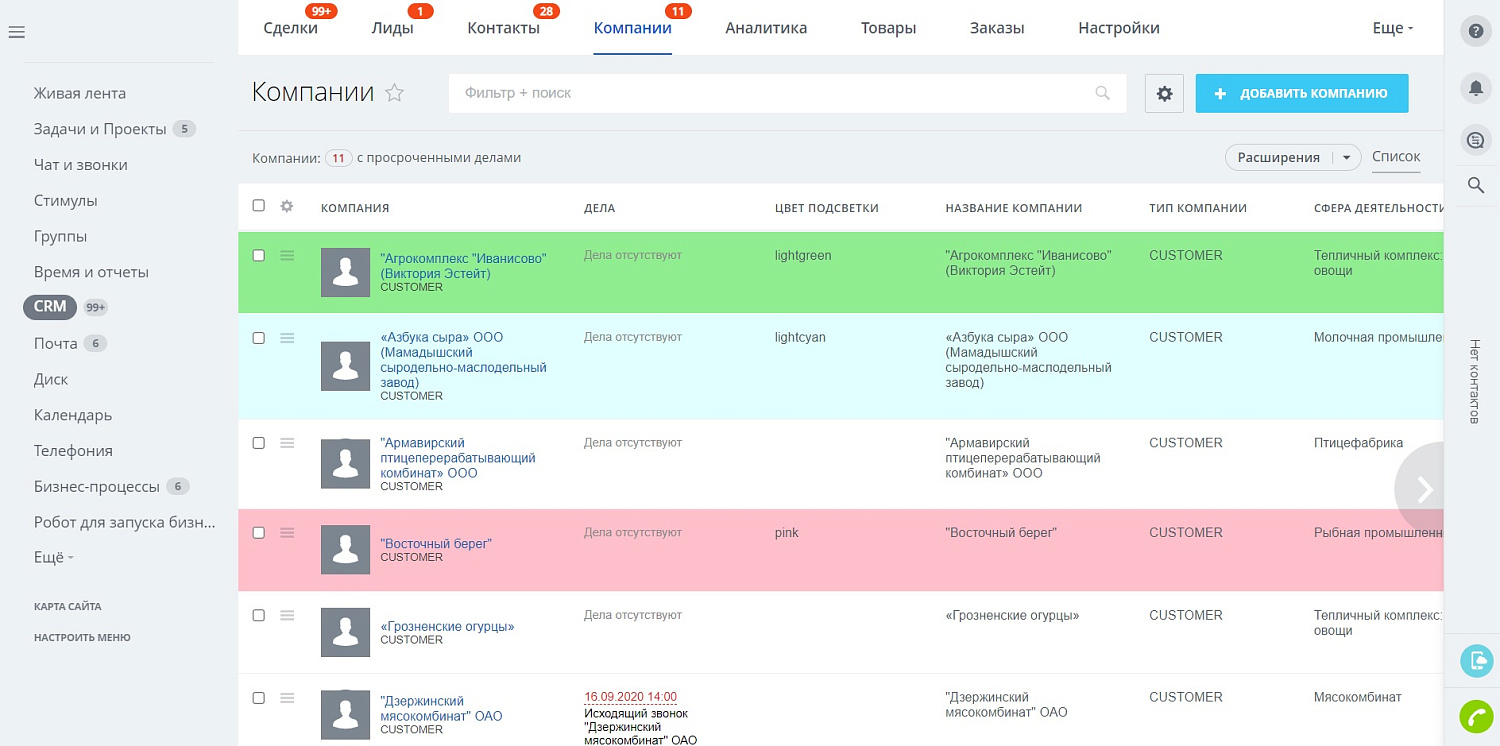The image size is (1500, 746).
Task: Mark Компании as favorite with the star icon
Action: coord(395,93)
